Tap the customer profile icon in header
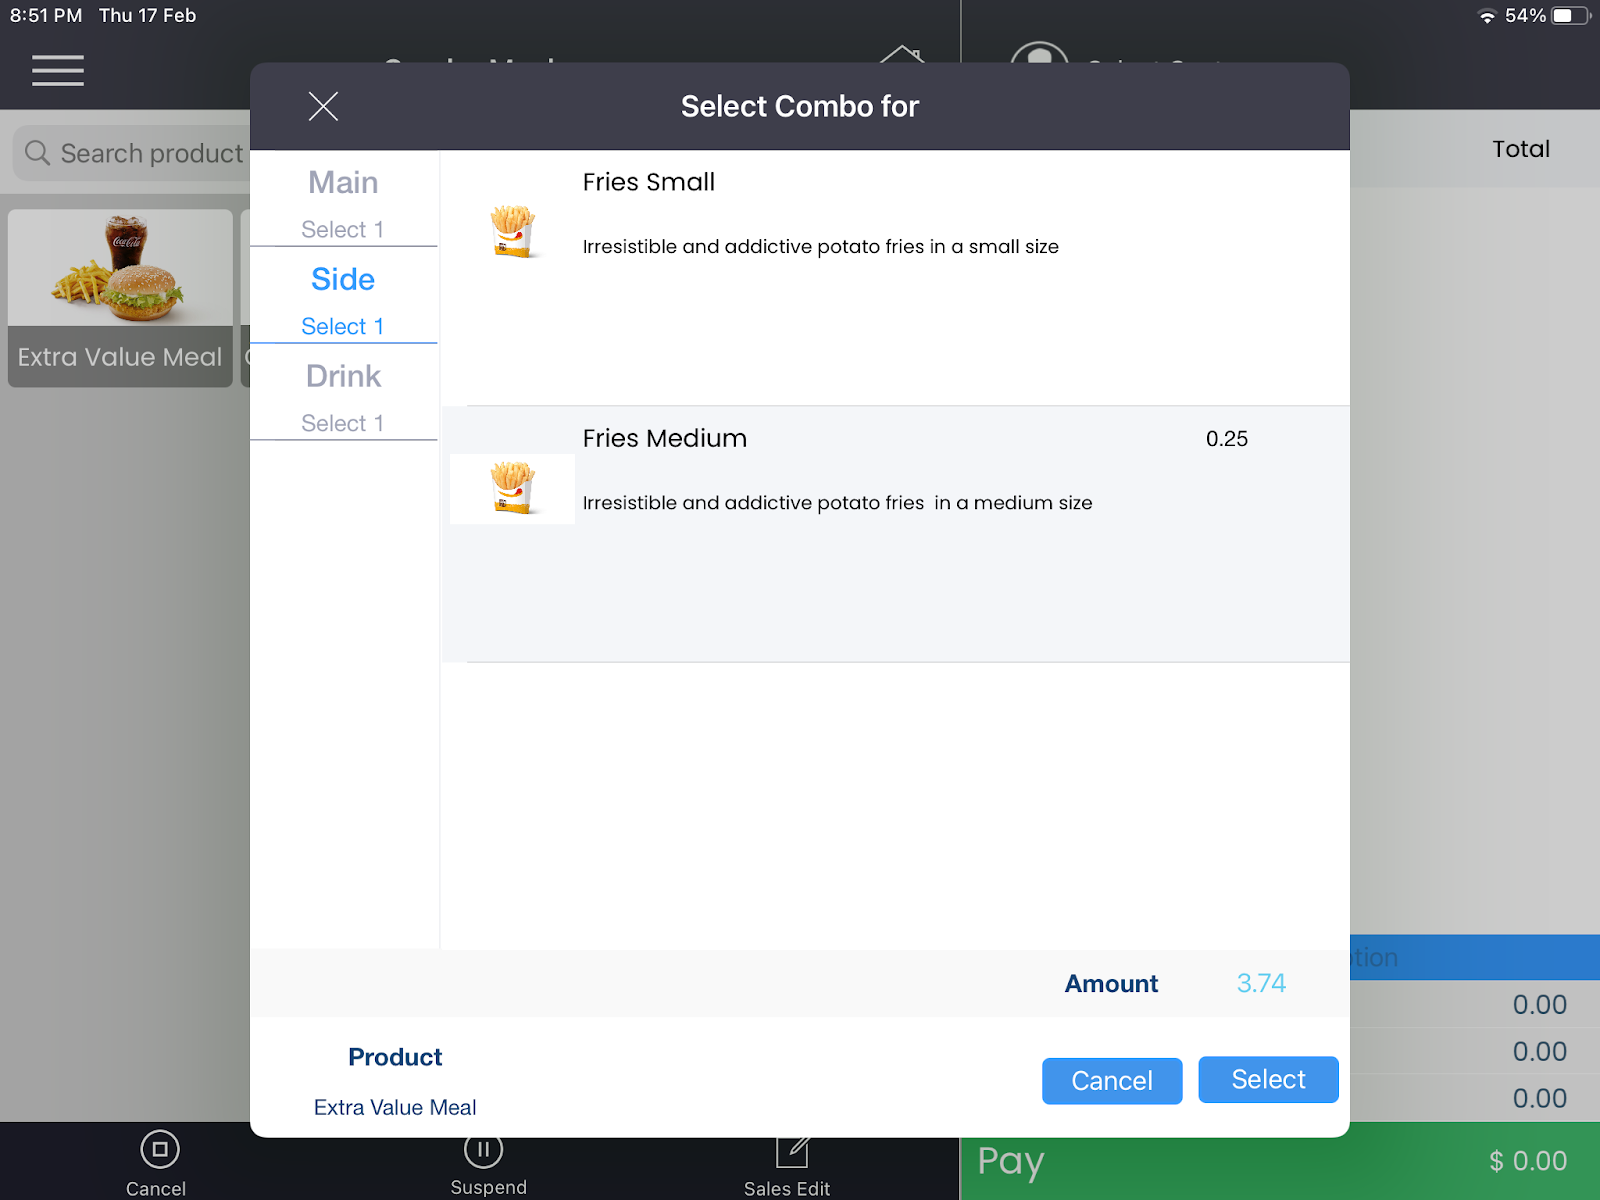The image size is (1600, 1200). (1039, 53)
